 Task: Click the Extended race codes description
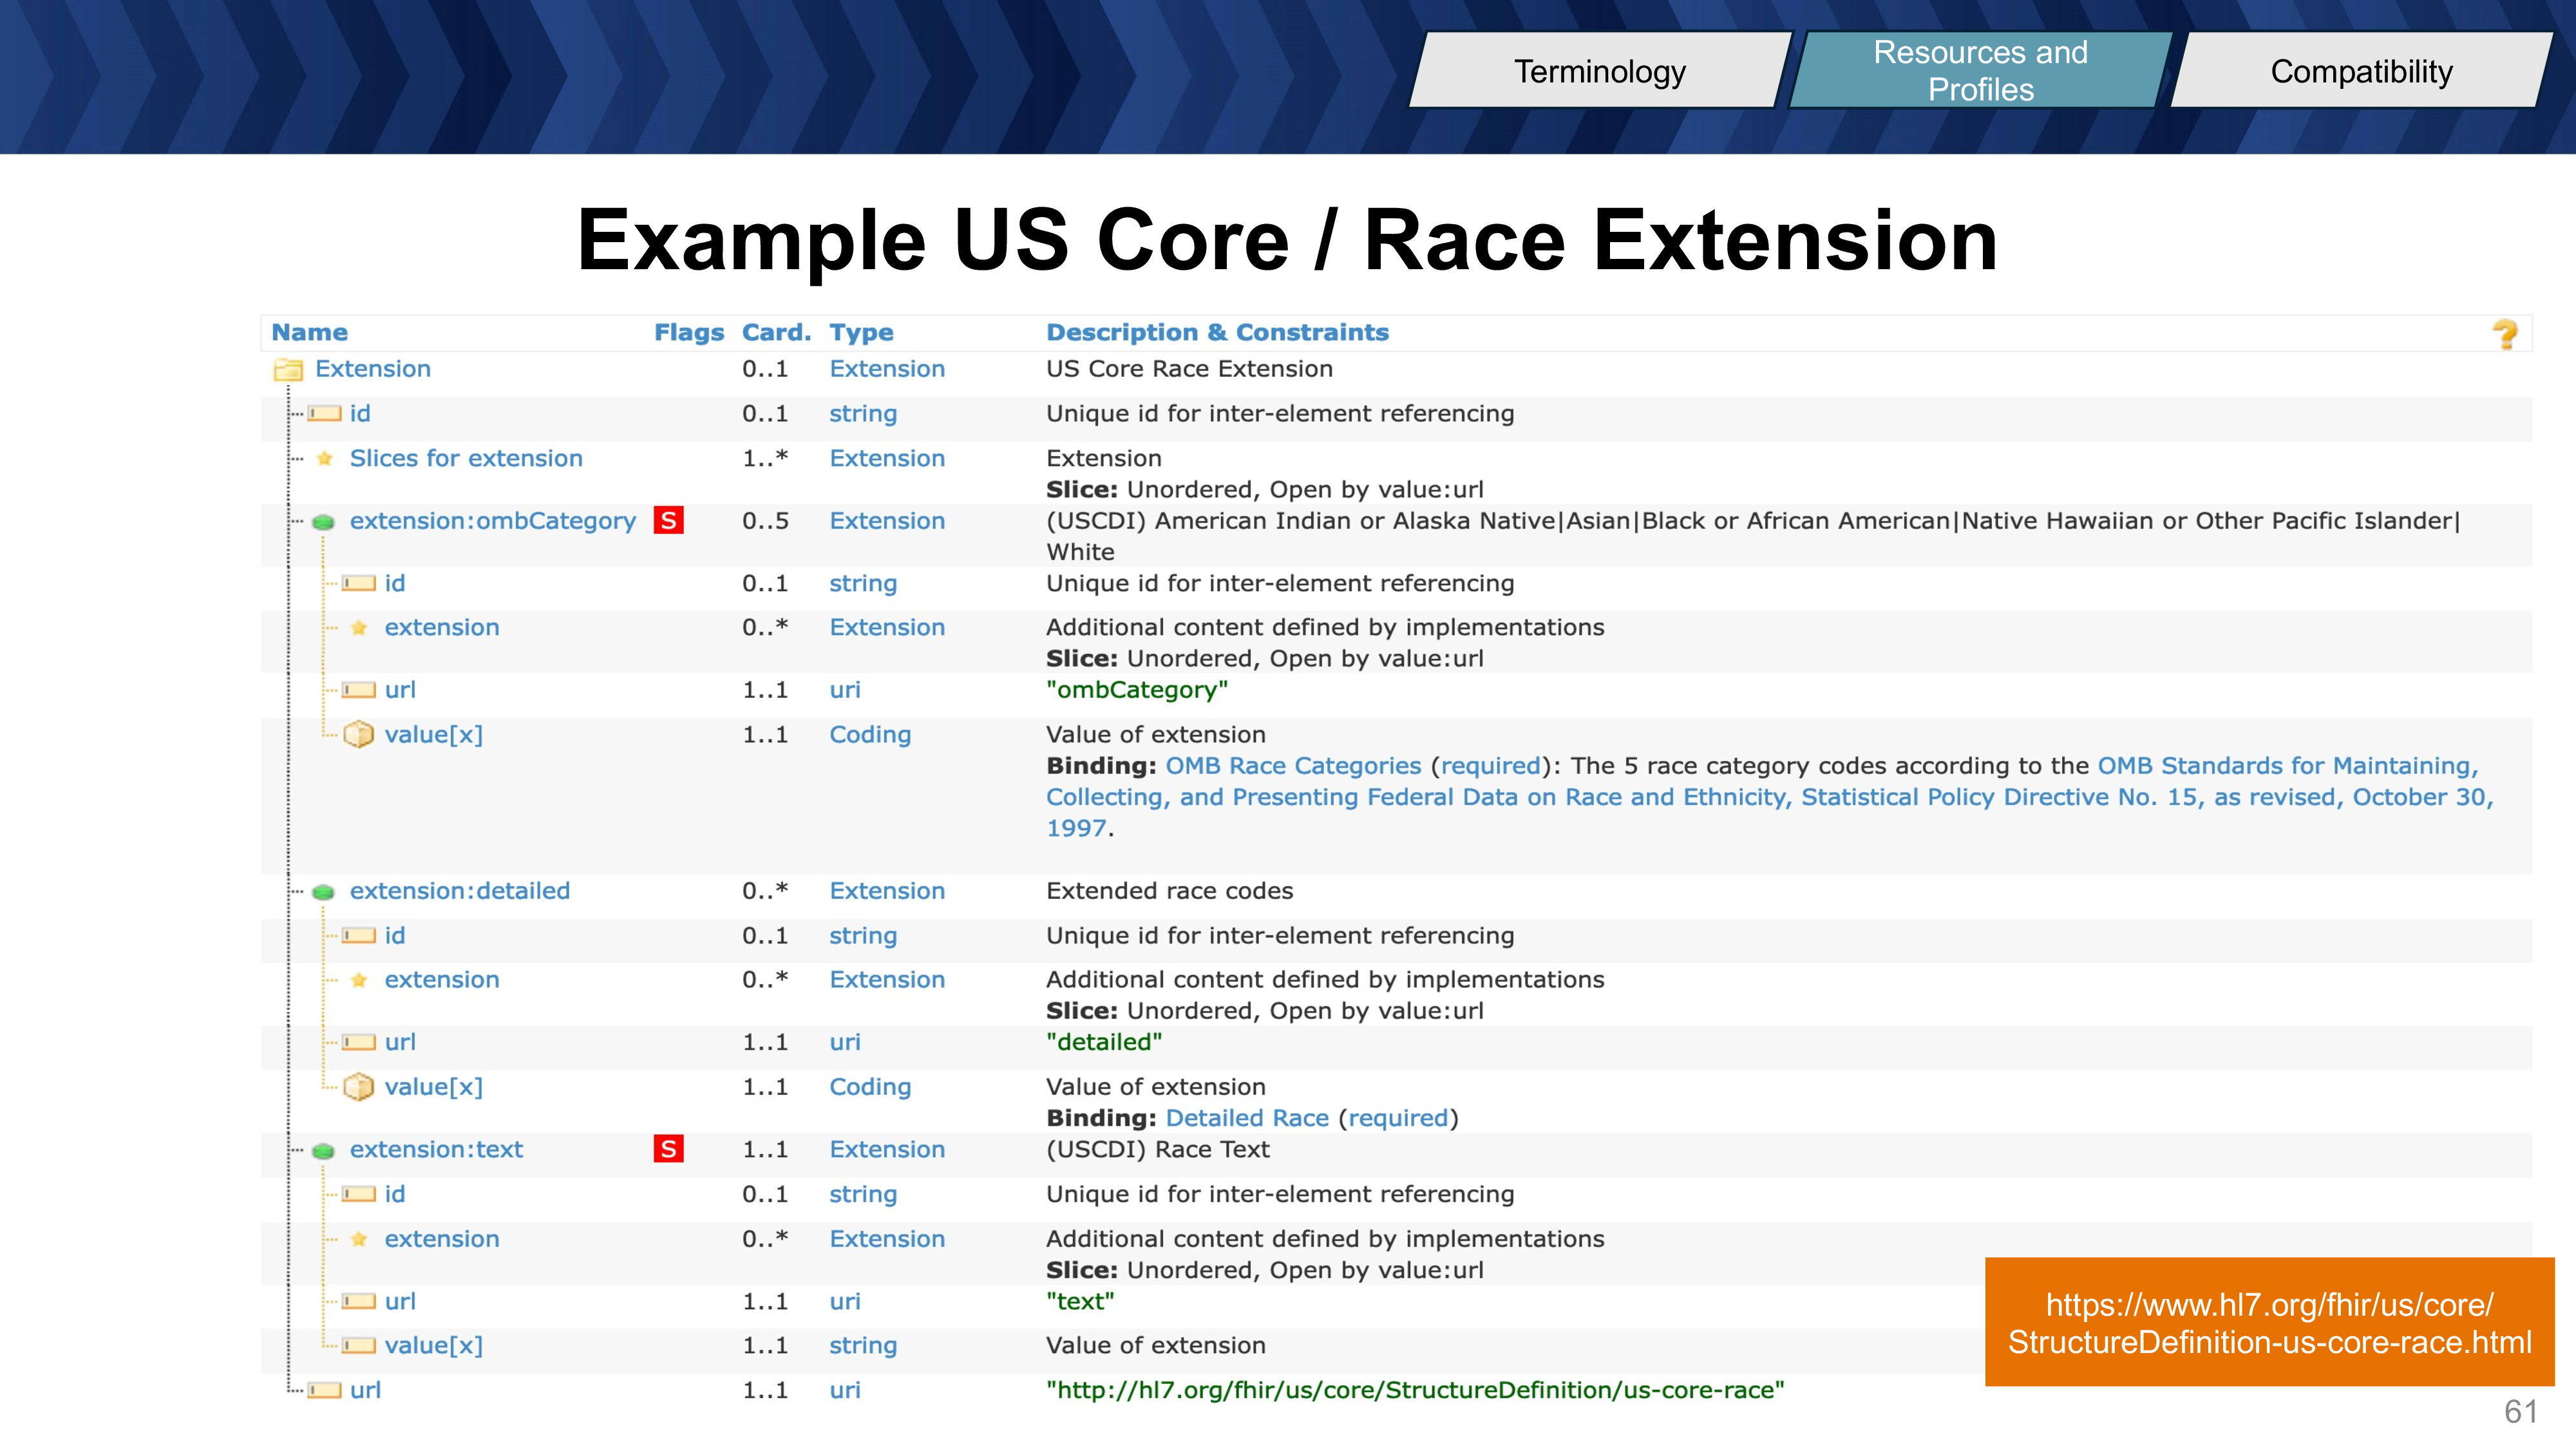(1169, 891)
